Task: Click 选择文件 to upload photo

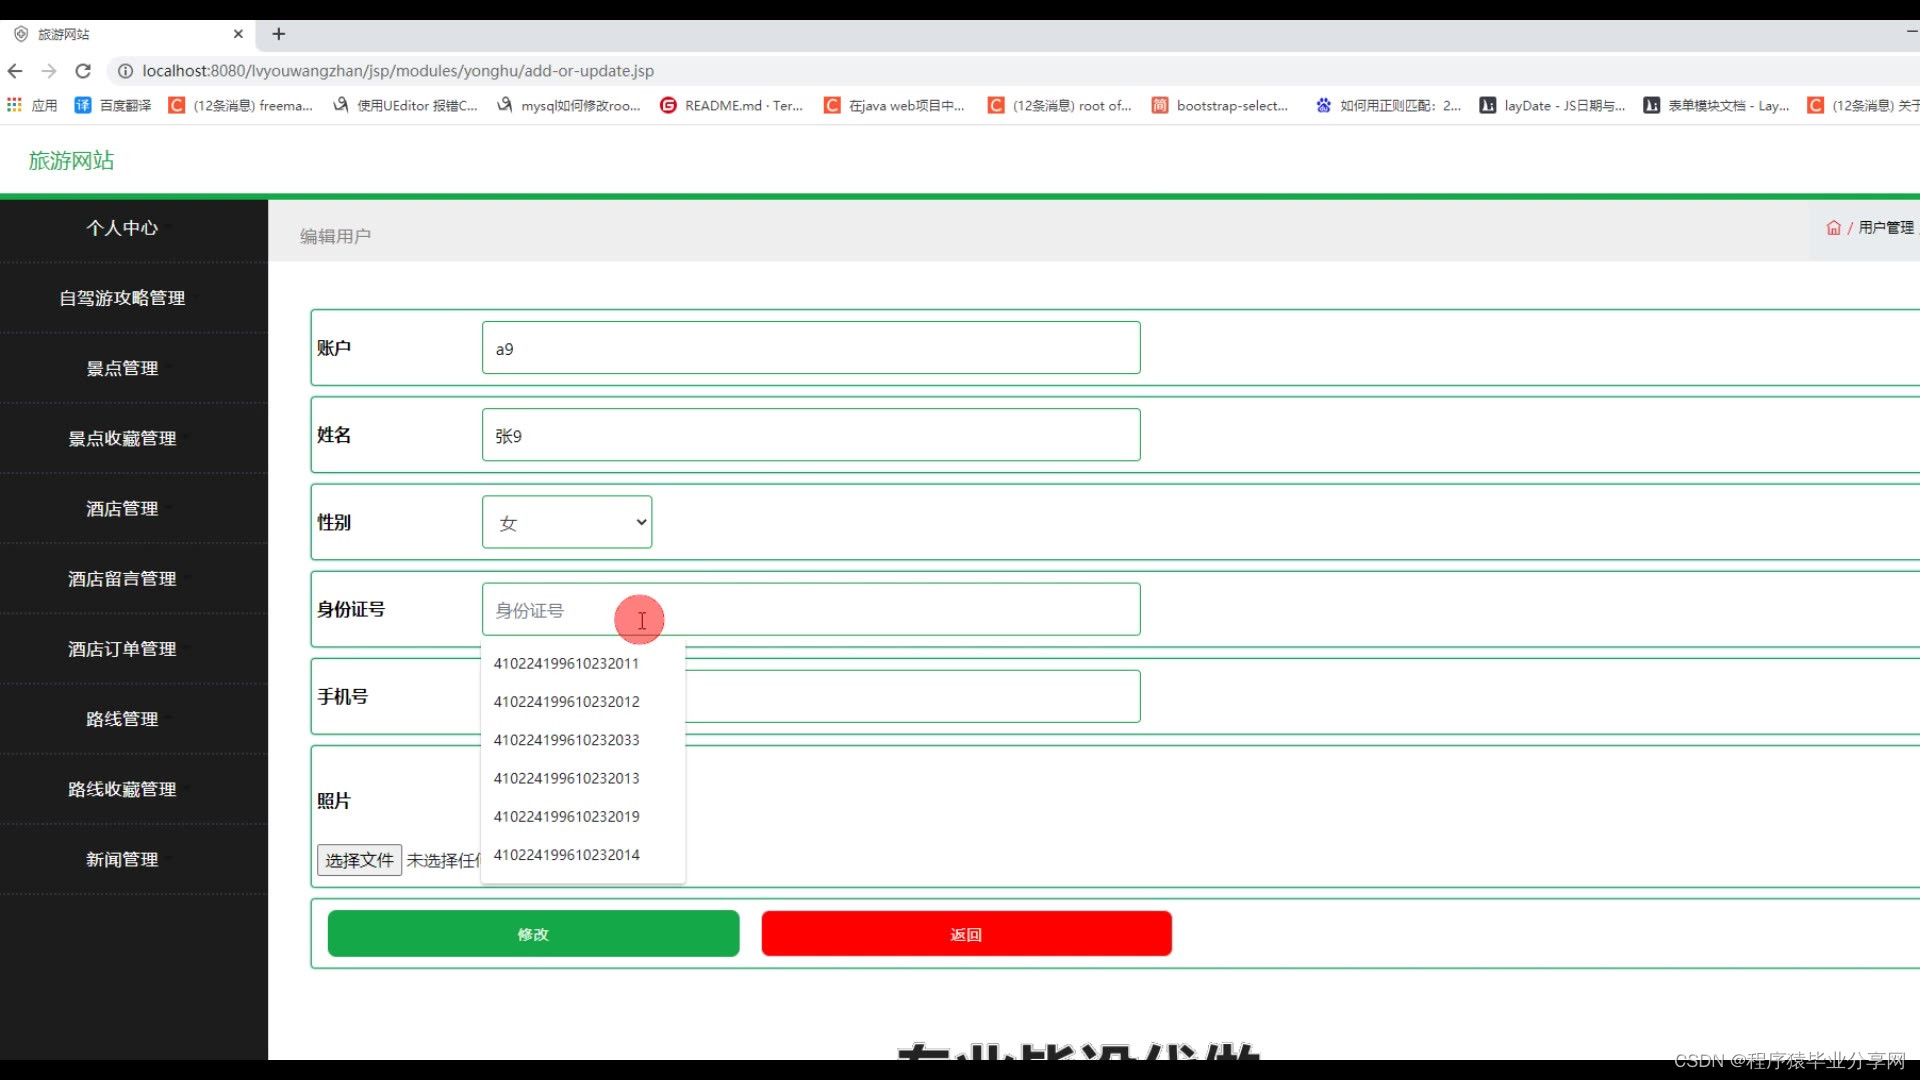Action: [x=359, y=860]
